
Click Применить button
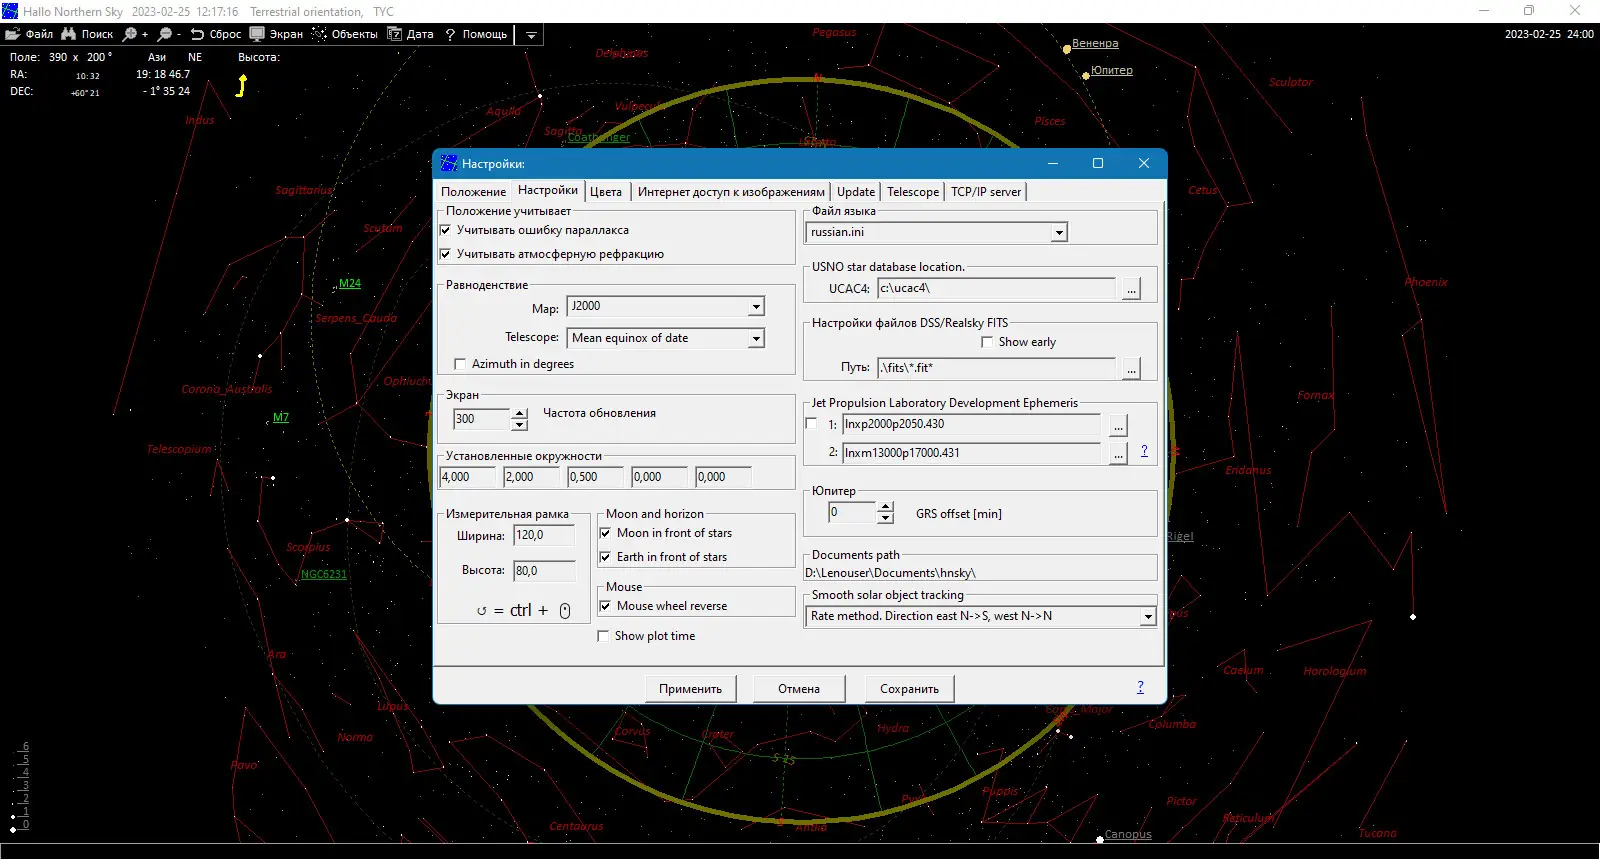[690, 689]
